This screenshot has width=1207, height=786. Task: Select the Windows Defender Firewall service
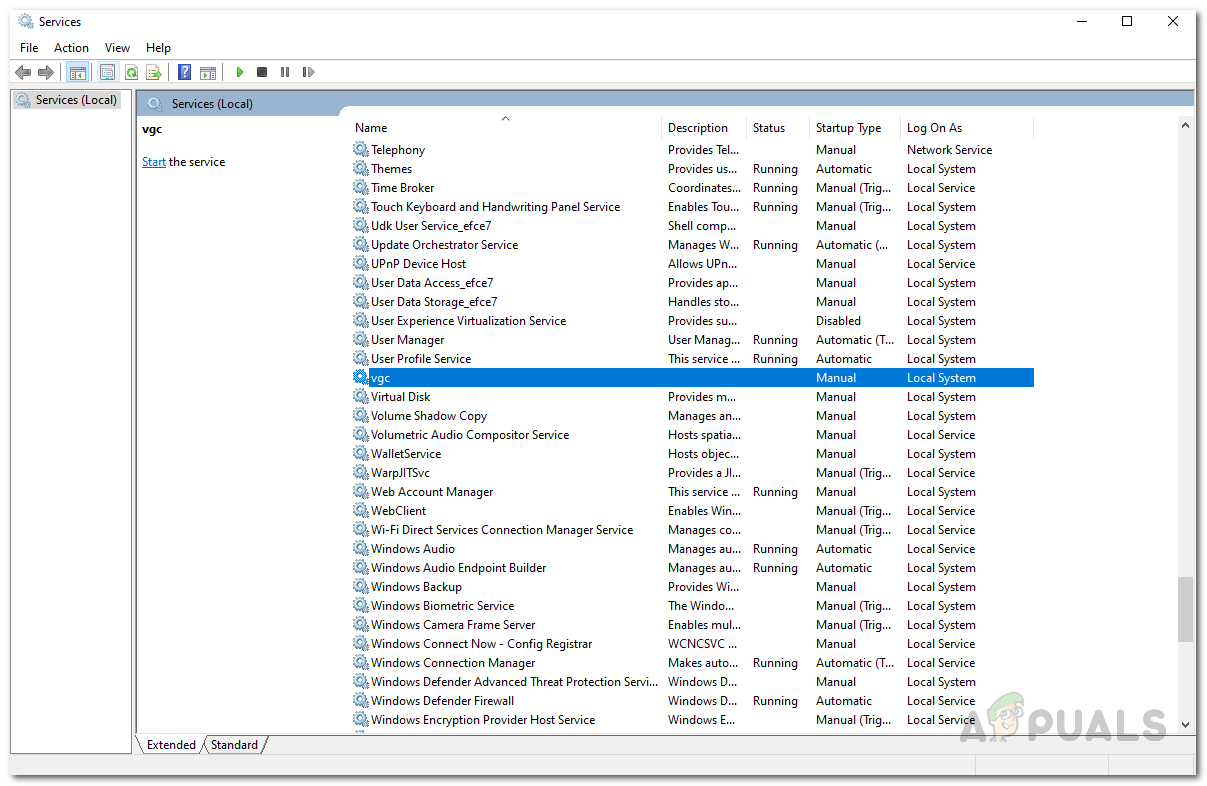click(x=442, y=701)
